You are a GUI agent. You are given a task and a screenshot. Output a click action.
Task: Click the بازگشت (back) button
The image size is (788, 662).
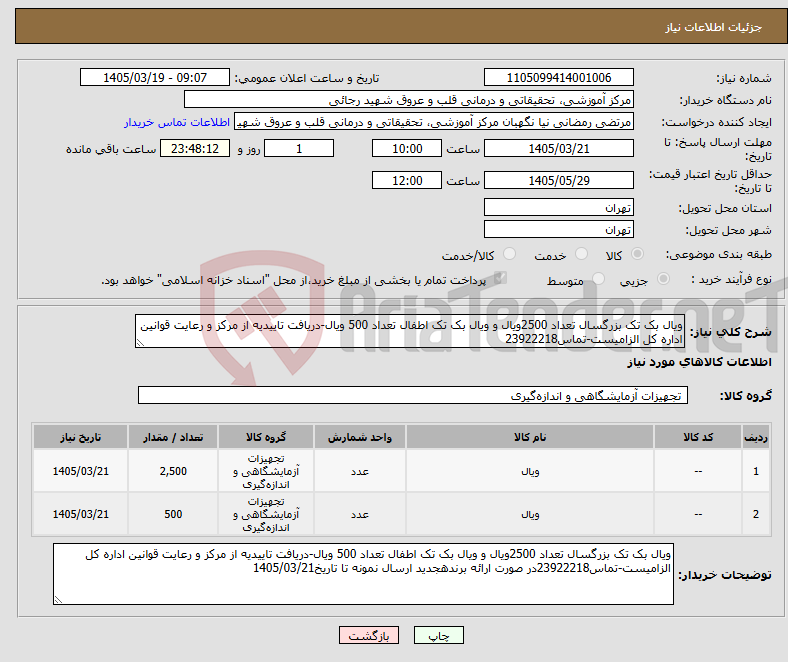click(369, 635)
